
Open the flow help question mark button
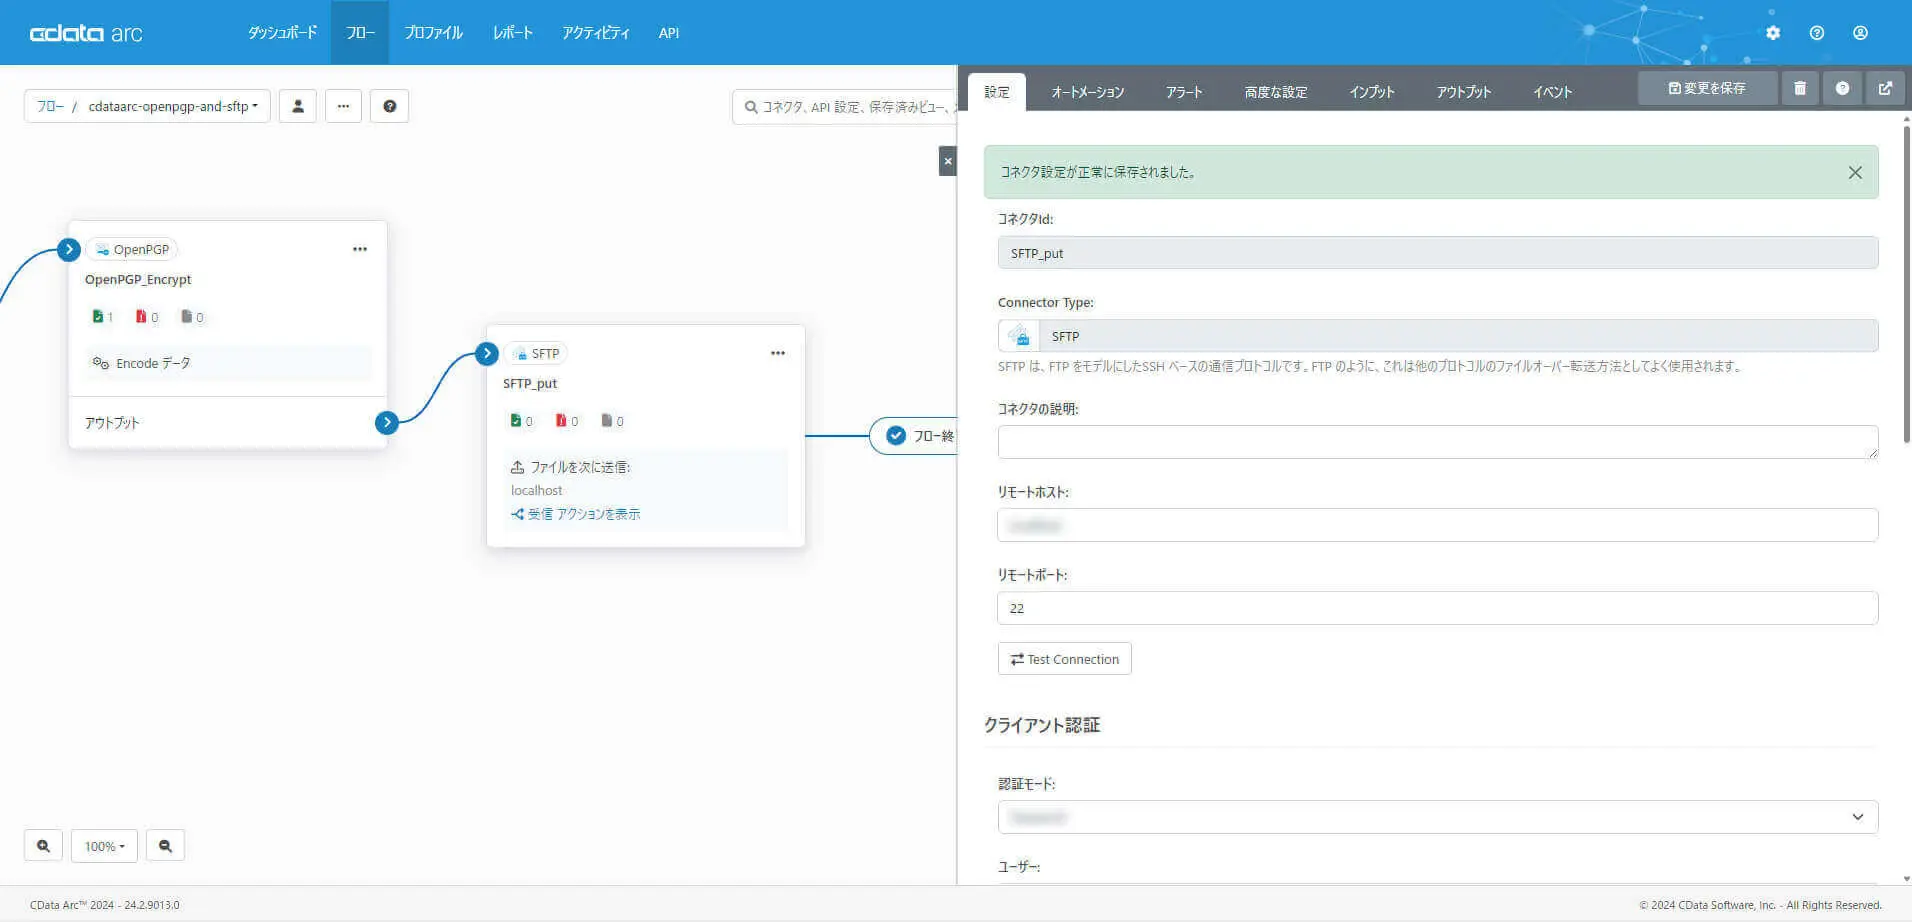[x=390, y=106]
